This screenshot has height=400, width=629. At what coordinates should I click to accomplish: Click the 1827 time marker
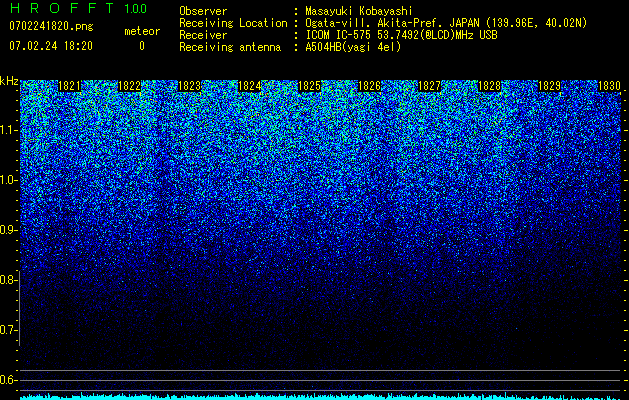(x=429, y=86)
